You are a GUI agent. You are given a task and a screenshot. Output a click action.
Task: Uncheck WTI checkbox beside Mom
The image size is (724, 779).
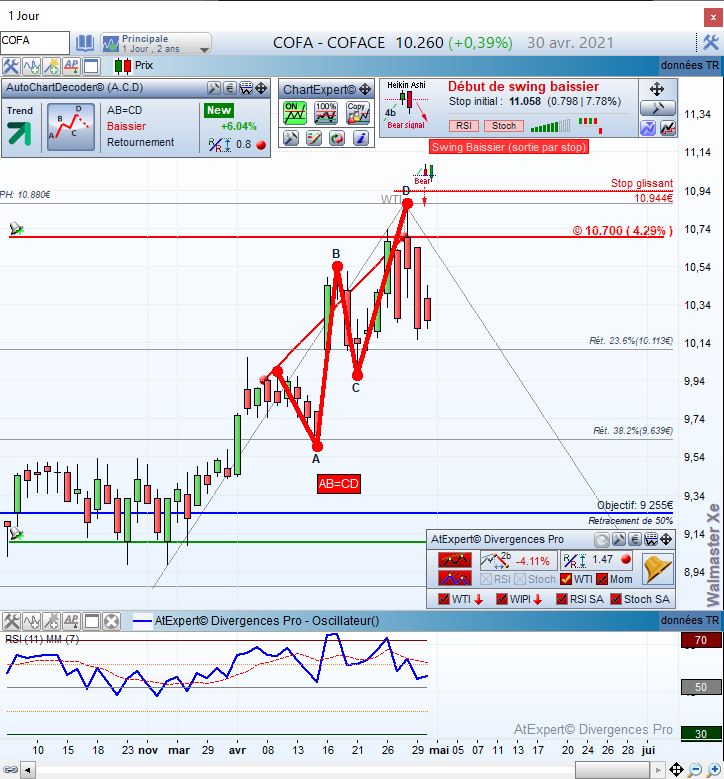(x=565, y=579)
